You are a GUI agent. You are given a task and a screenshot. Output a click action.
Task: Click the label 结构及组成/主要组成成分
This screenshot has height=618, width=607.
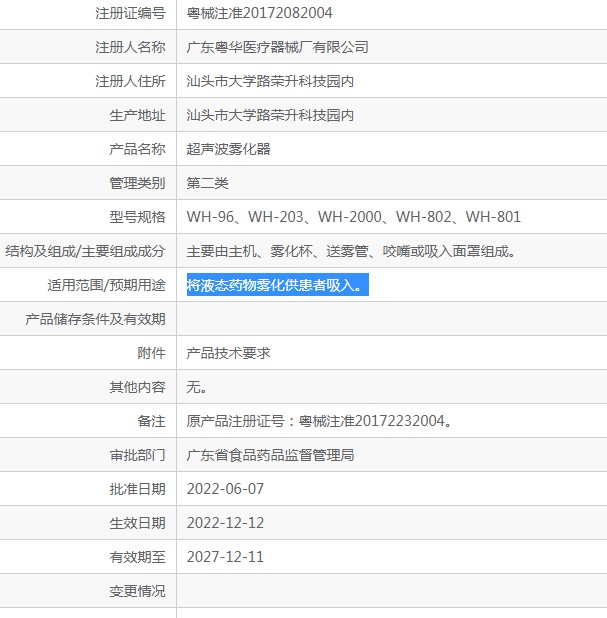click(x=85, y=251)
